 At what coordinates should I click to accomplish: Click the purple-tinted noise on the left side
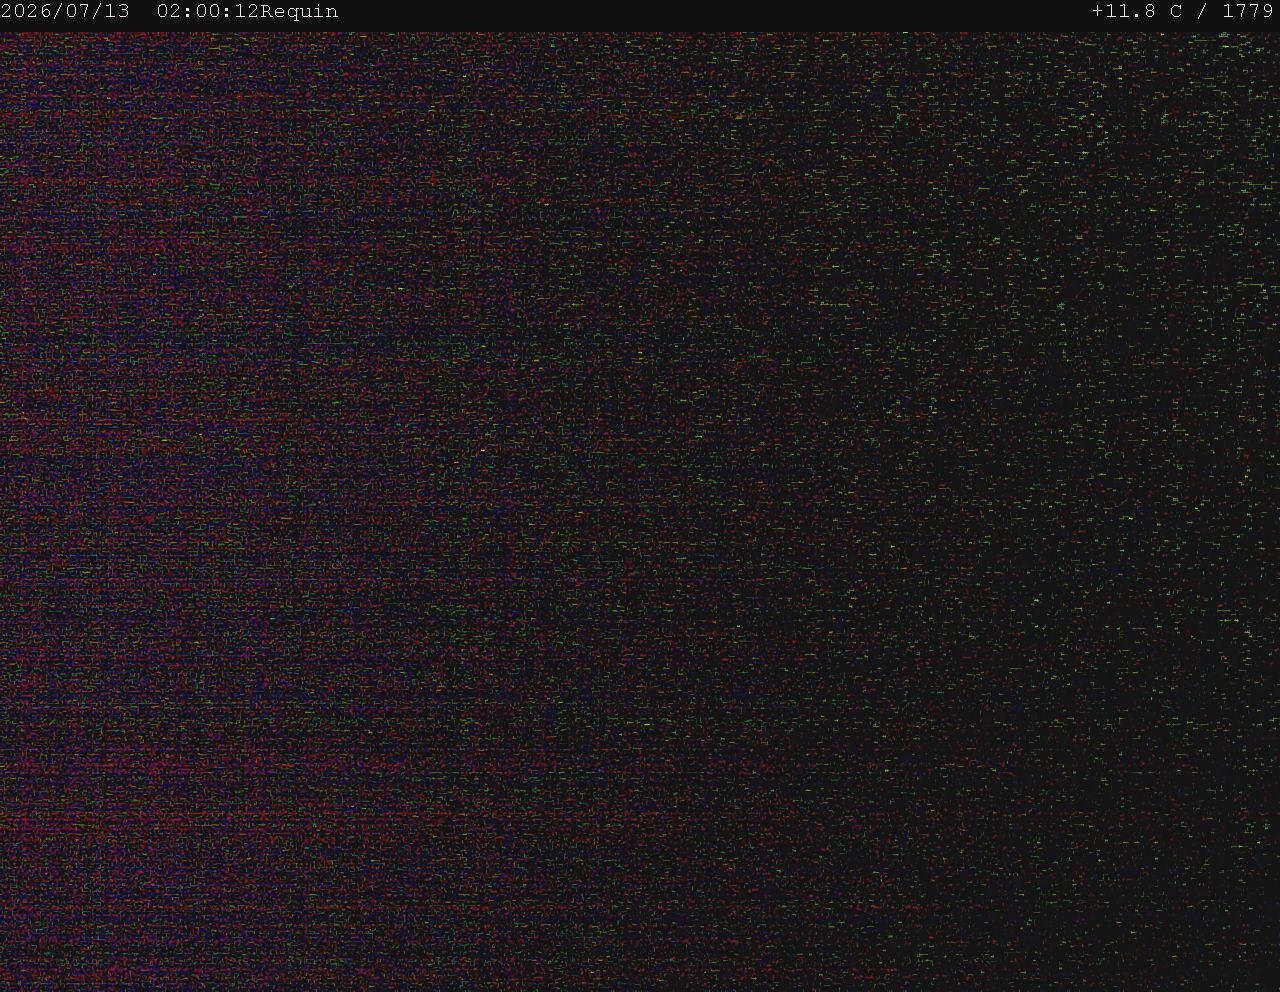pyautogui.click(x=150, y=500)
